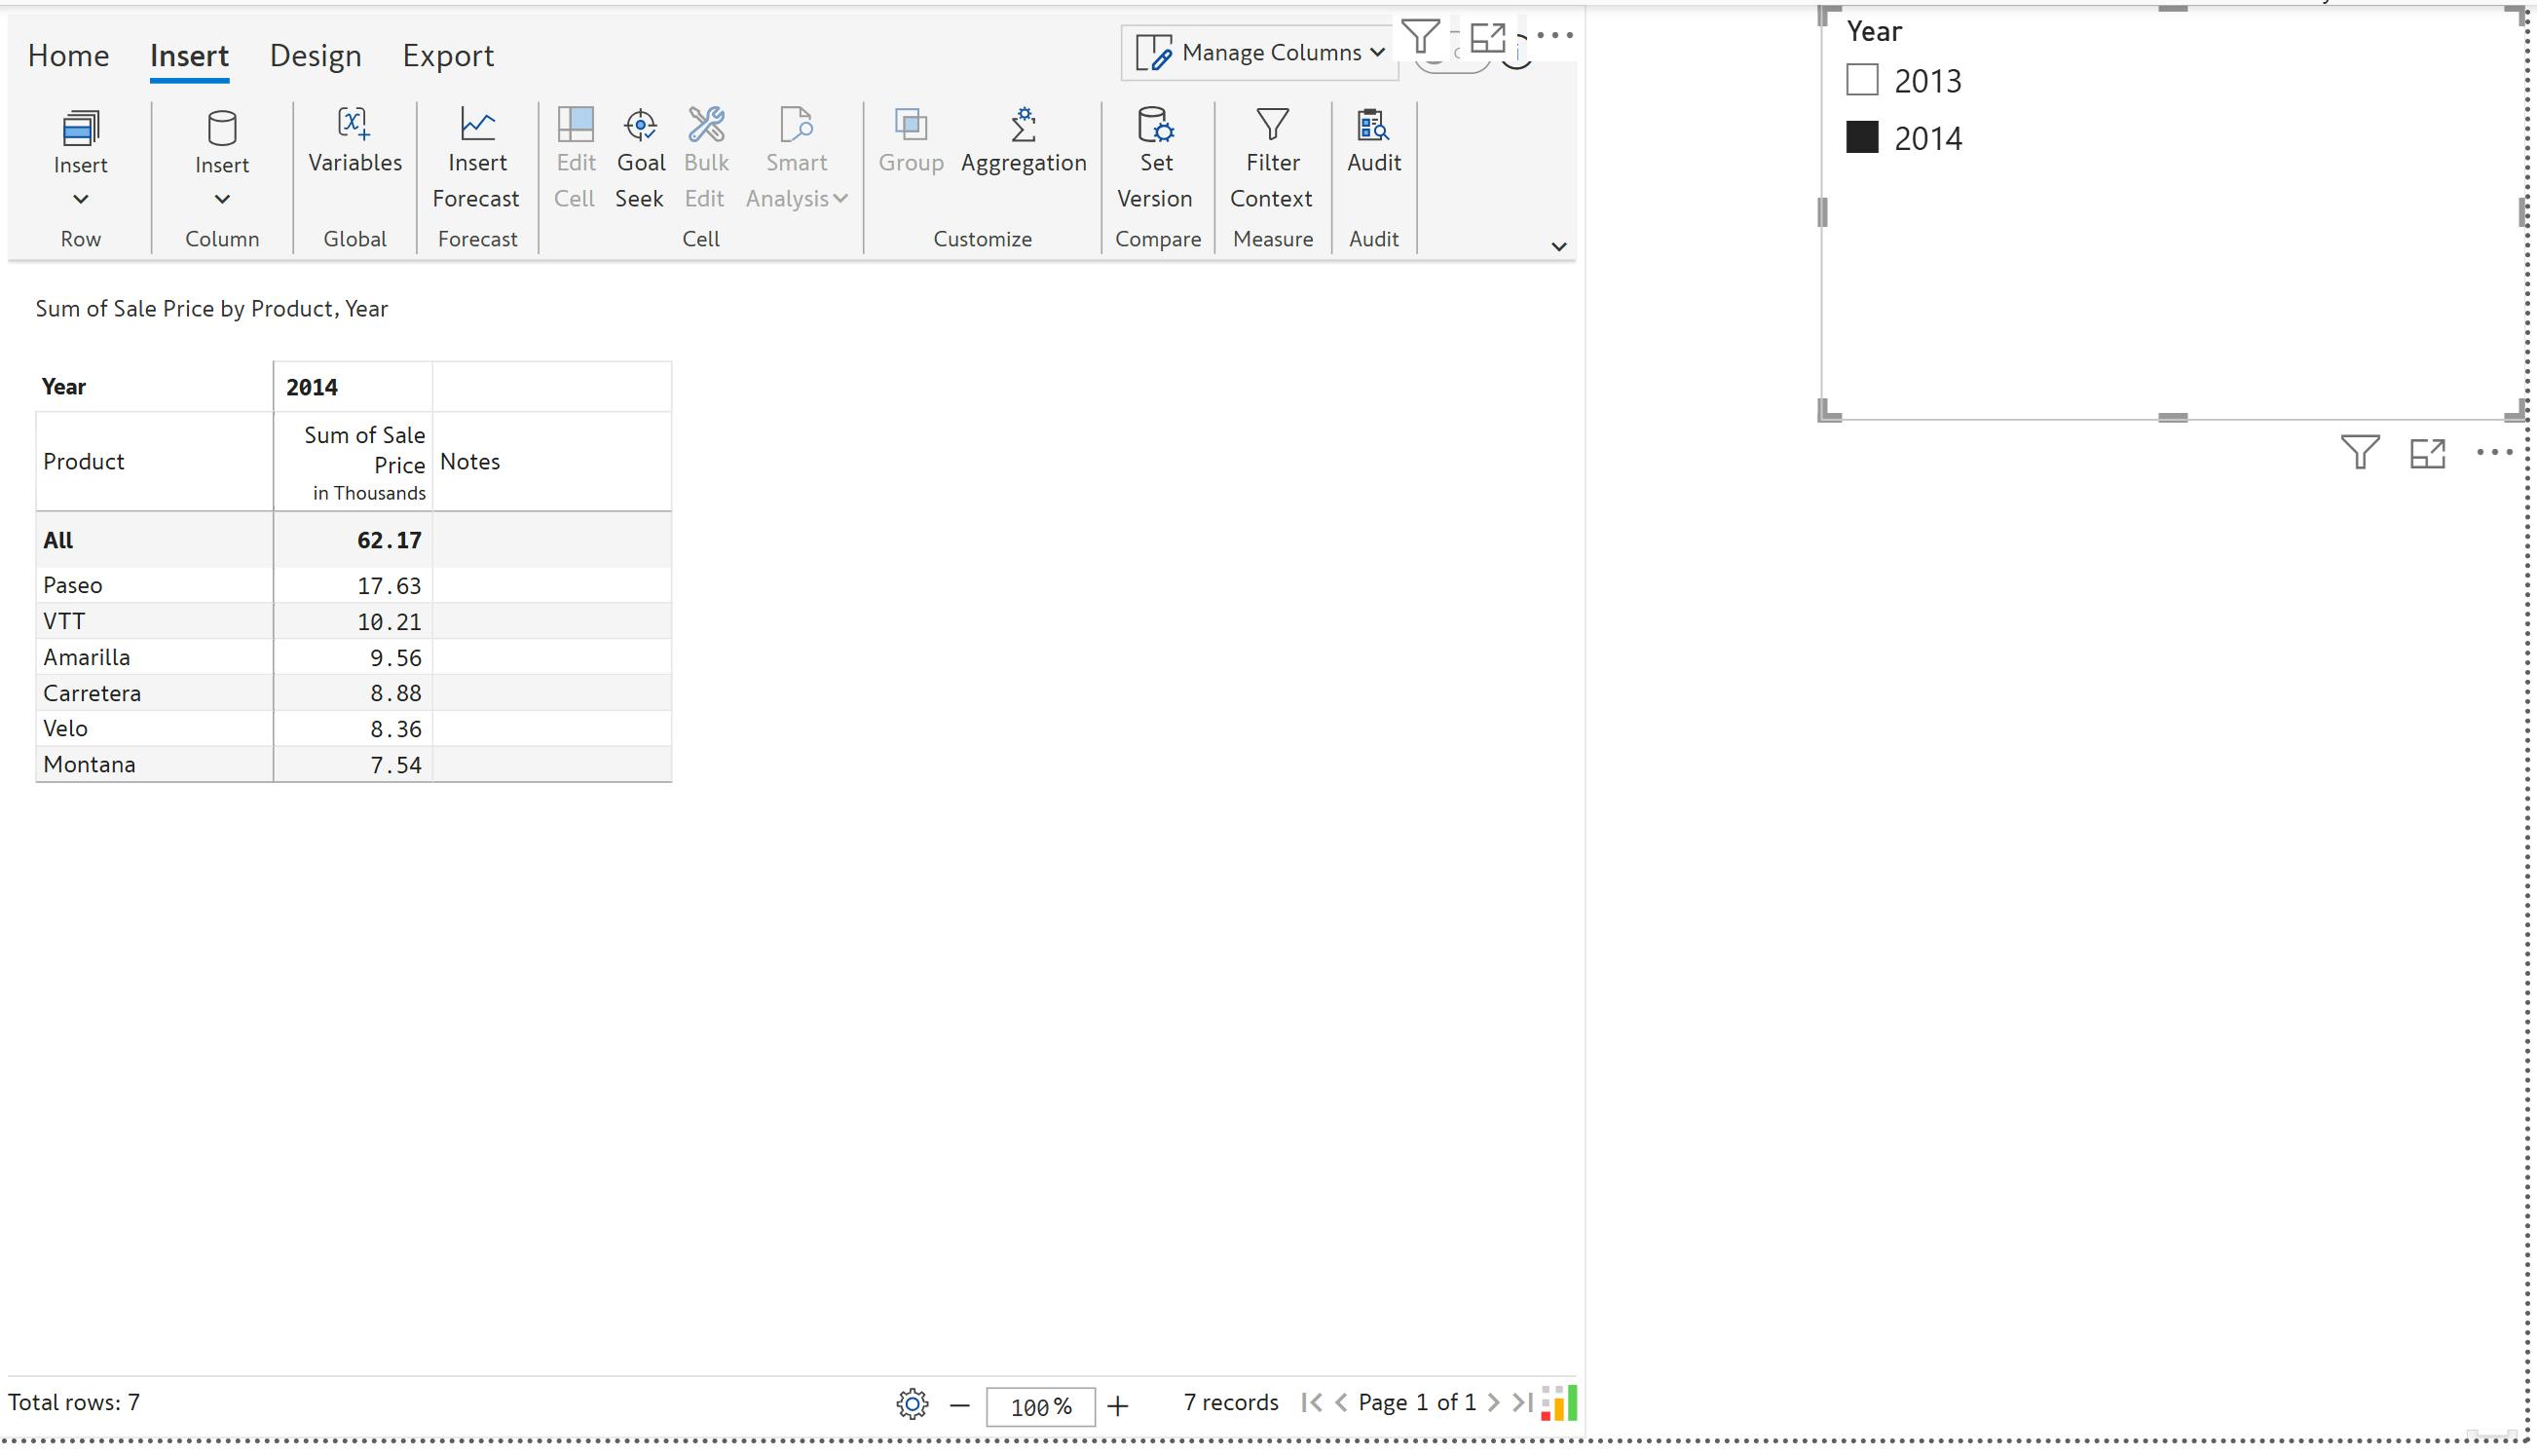Click the focus mode icon below the slicer
Screen dimensions: 2537x1456
tap(2427, 453)
